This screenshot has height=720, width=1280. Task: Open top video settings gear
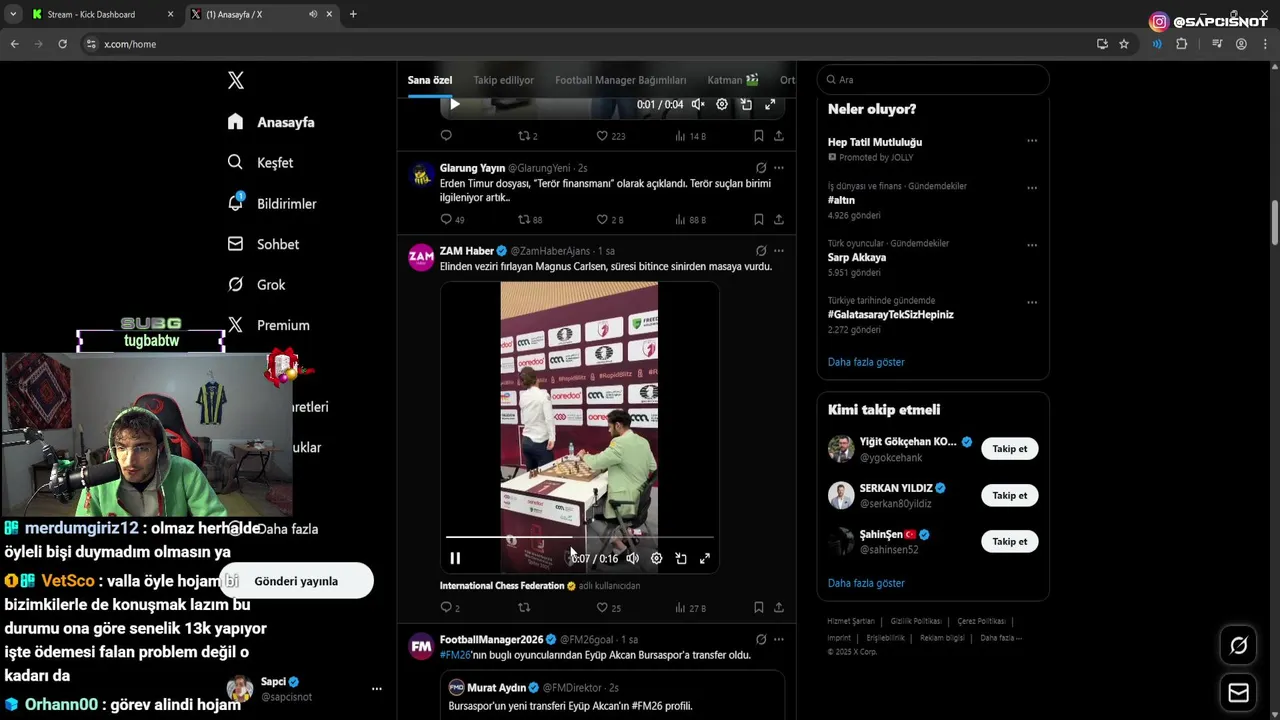click(722, 104)
